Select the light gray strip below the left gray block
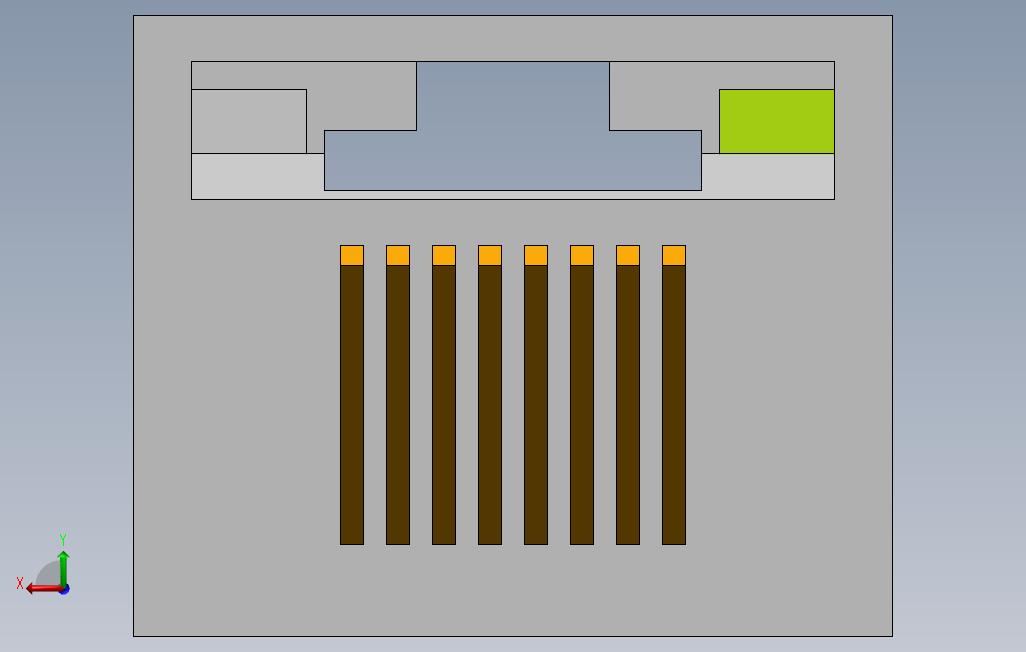The image size is (1026, 652). point(258,176)
